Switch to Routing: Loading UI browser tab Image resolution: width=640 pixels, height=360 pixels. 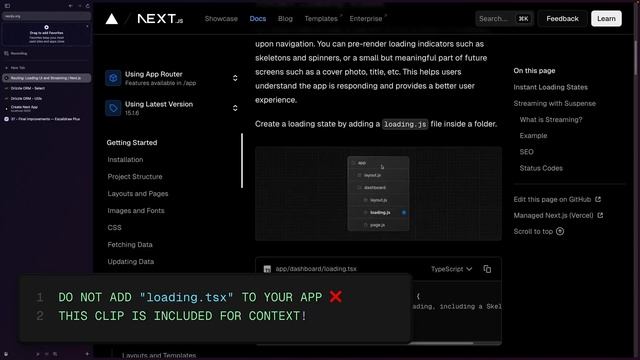point(46,78)
